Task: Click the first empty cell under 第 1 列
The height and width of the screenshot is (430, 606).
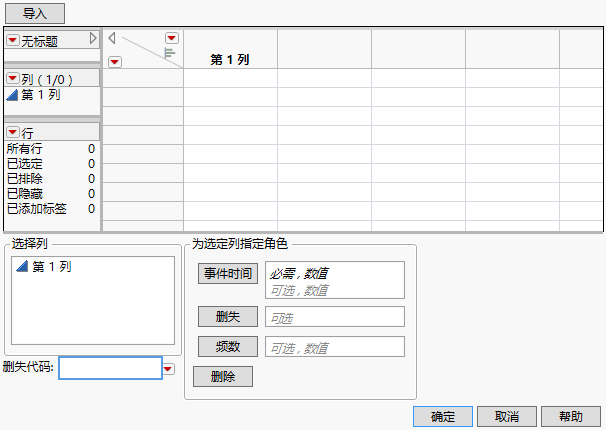Action: (230, 78)
